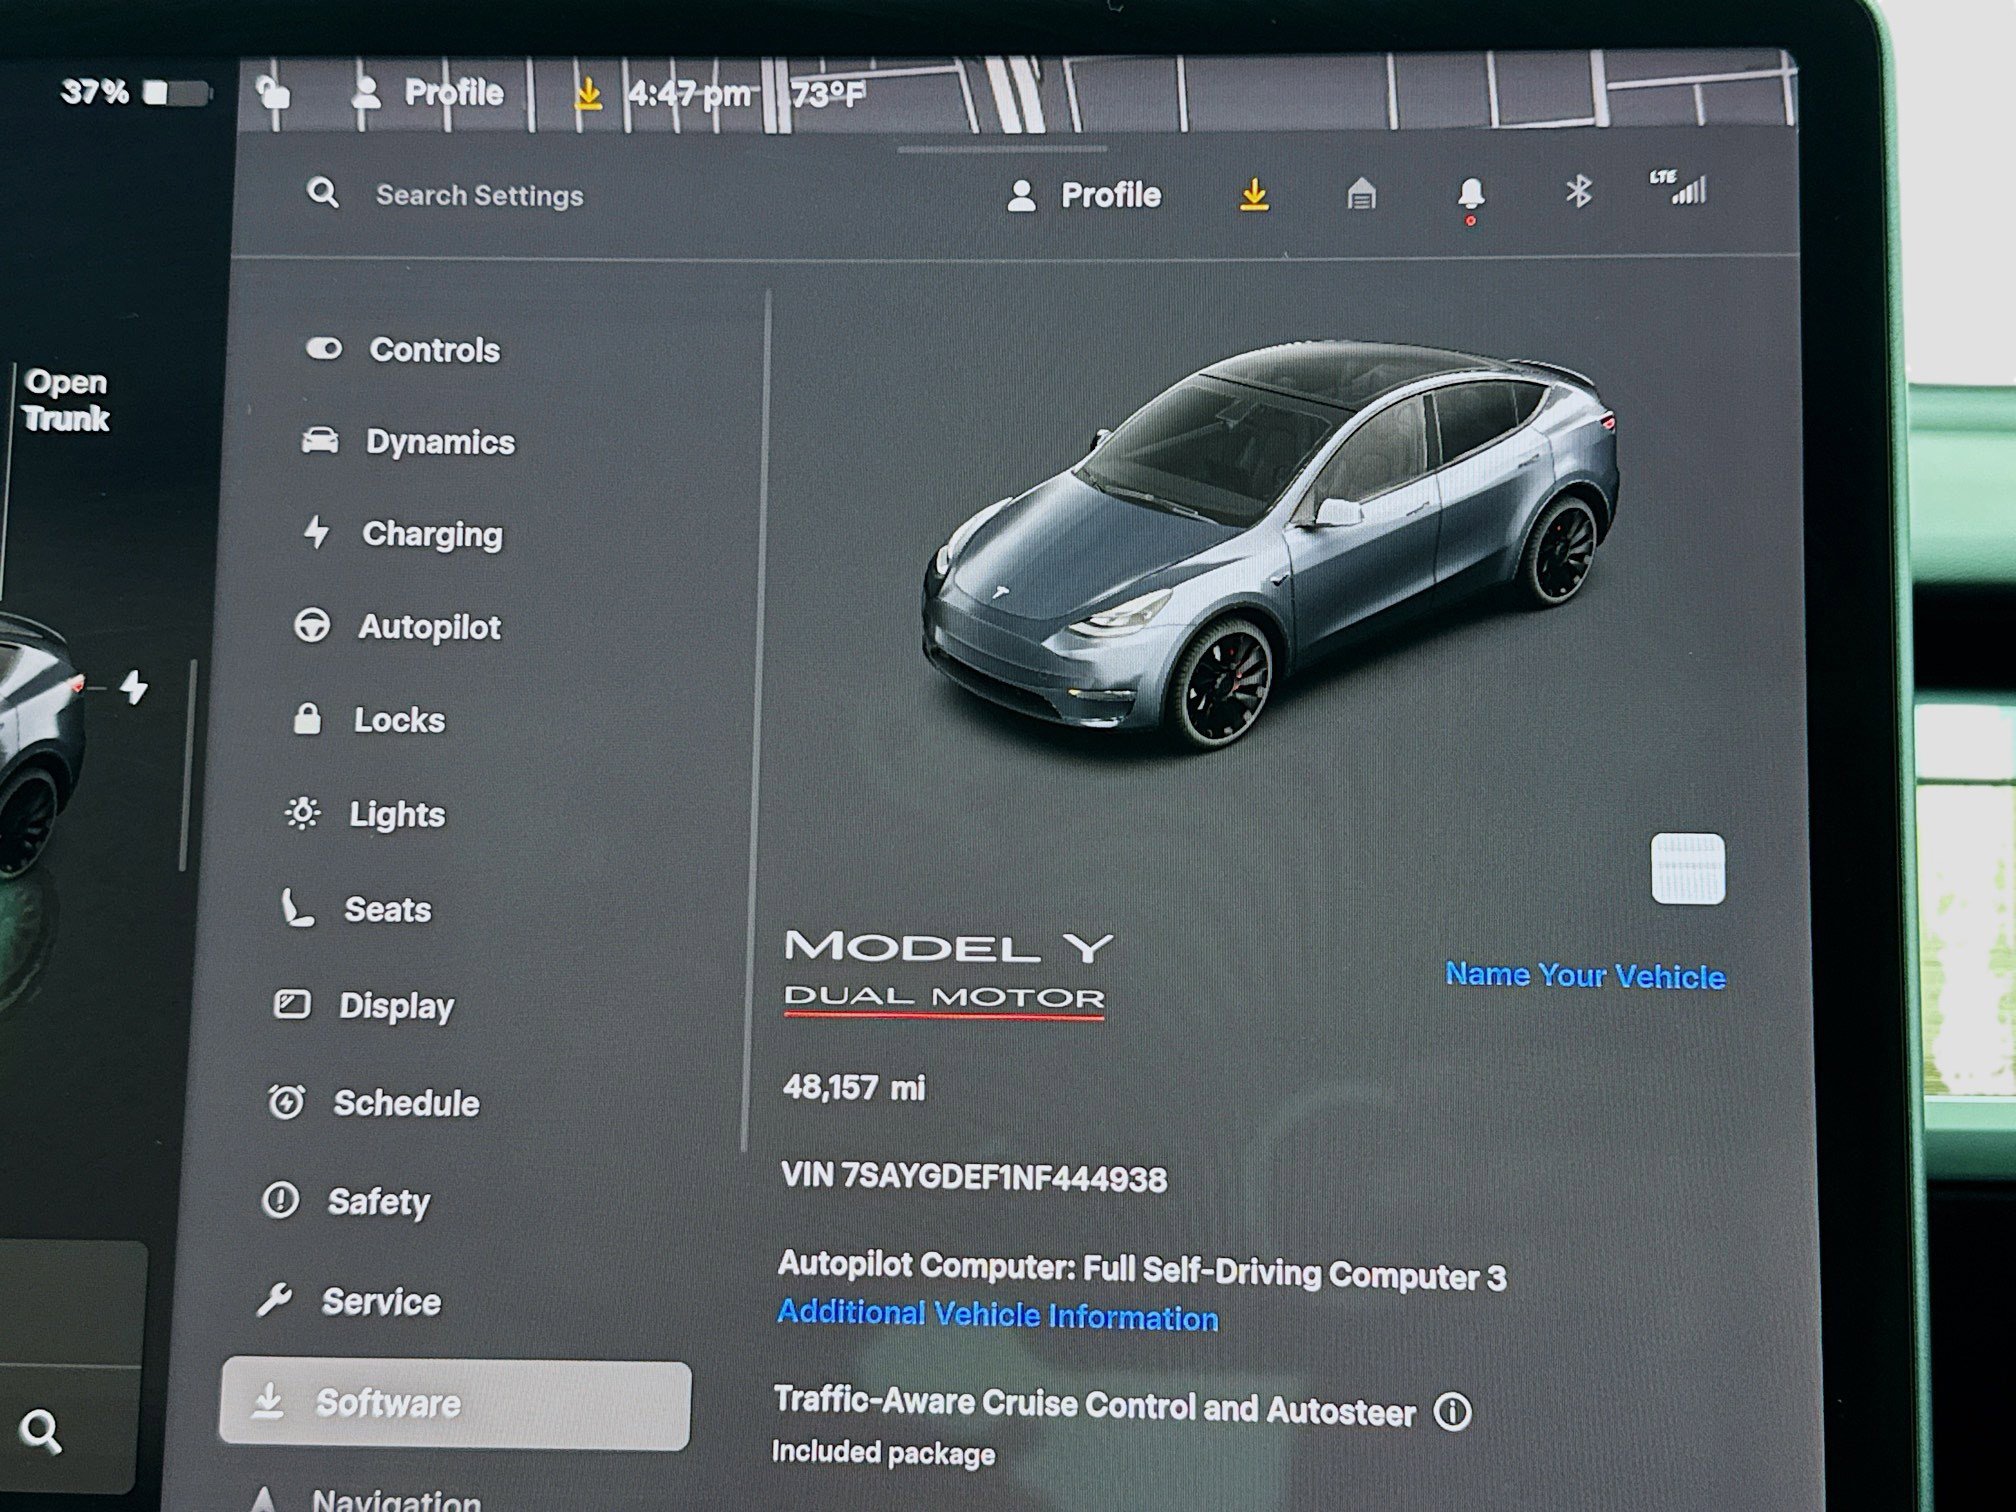The height and width of the screenshot is (1512, 2016).
Task: Open Additional Vehicle Information link
Action: [998, 1314]
